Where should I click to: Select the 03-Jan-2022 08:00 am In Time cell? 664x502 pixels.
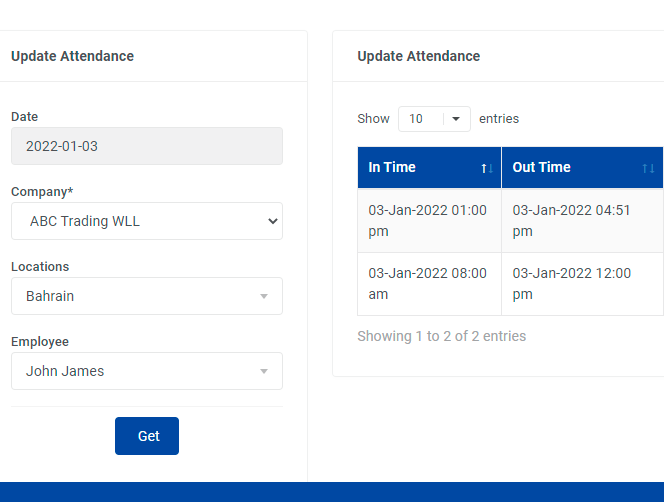(428, 284)
